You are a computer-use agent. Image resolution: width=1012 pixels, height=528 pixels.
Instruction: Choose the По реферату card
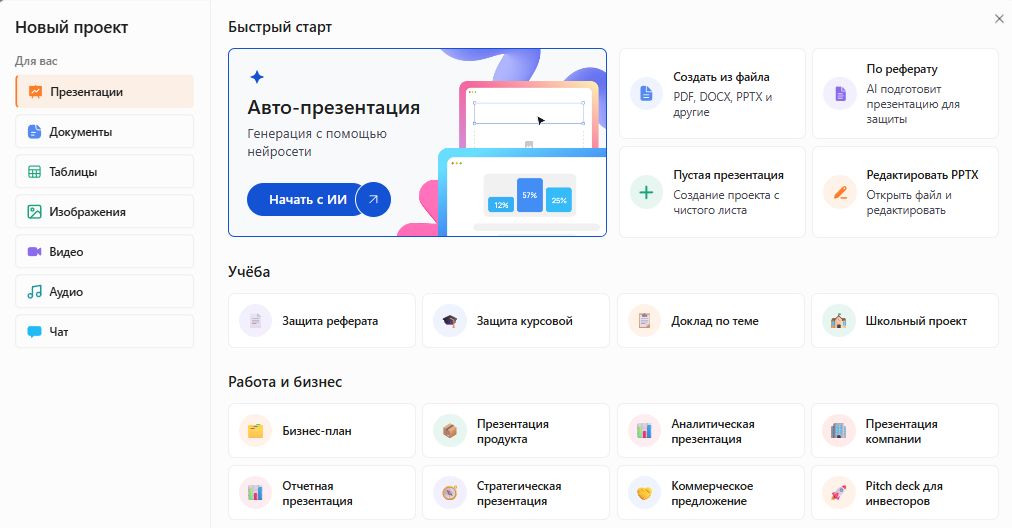pyautogui.click(x=906, y=94)
